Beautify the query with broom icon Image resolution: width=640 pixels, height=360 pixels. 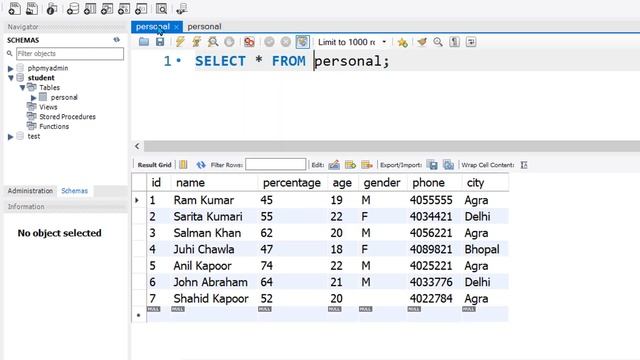(x=422, y=42)
